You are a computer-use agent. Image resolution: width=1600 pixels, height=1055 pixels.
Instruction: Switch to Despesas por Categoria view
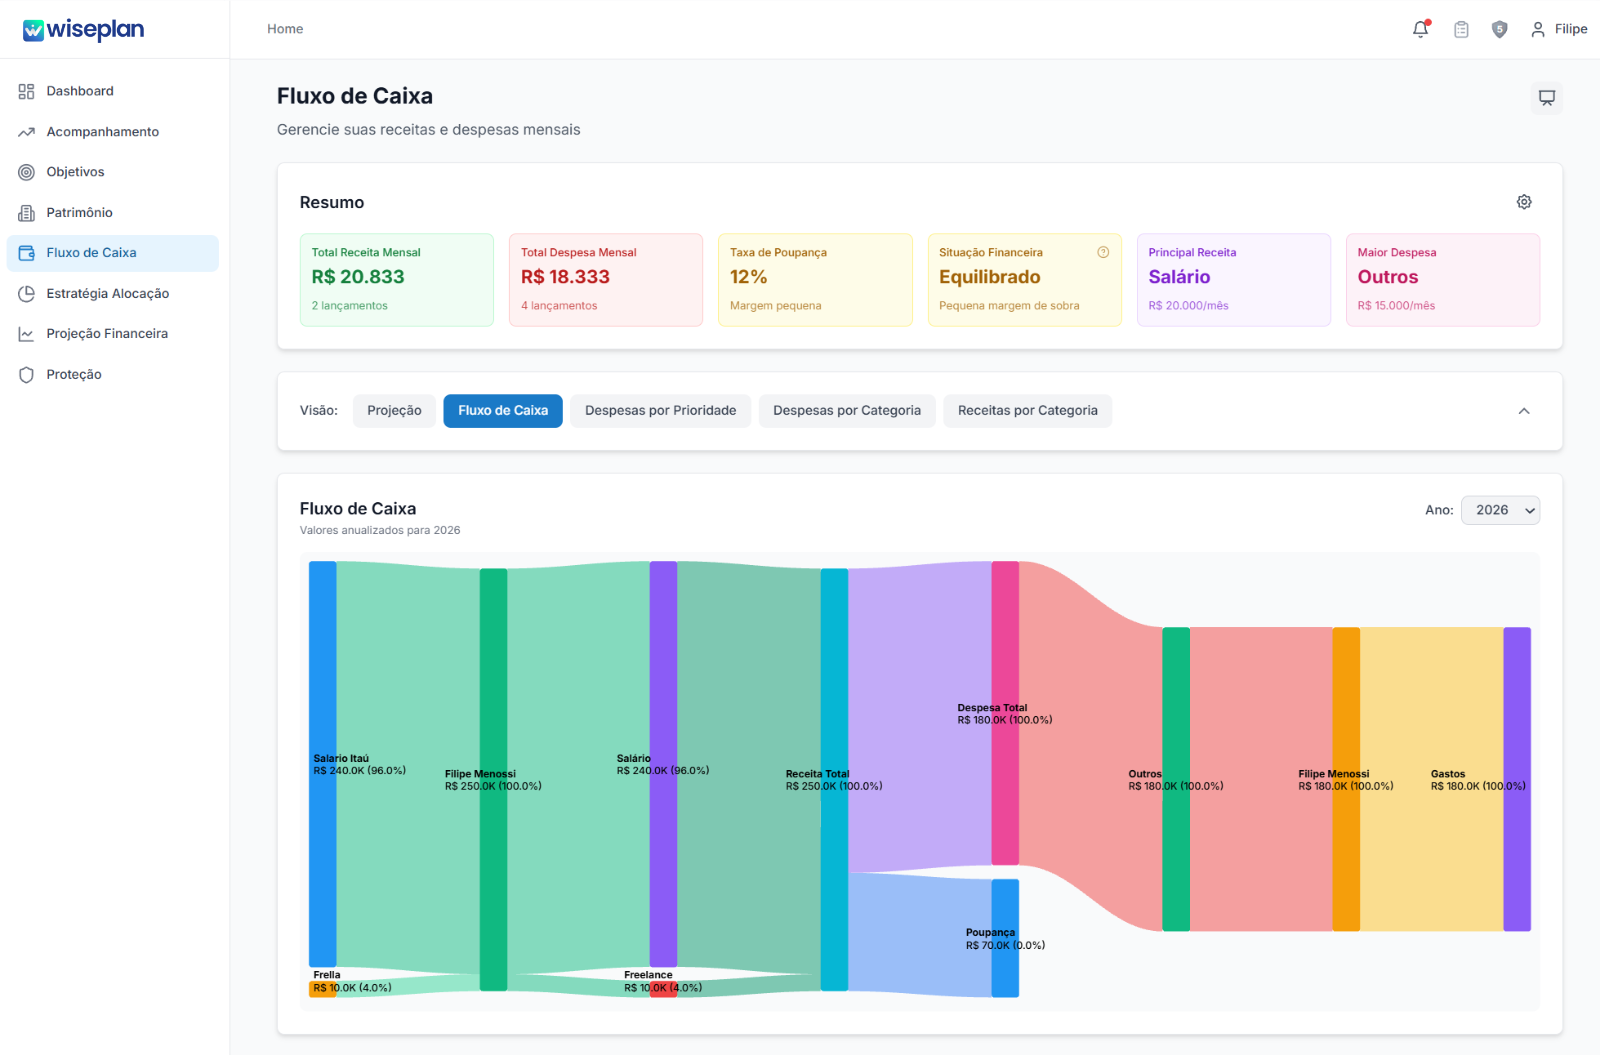[847, 411]
